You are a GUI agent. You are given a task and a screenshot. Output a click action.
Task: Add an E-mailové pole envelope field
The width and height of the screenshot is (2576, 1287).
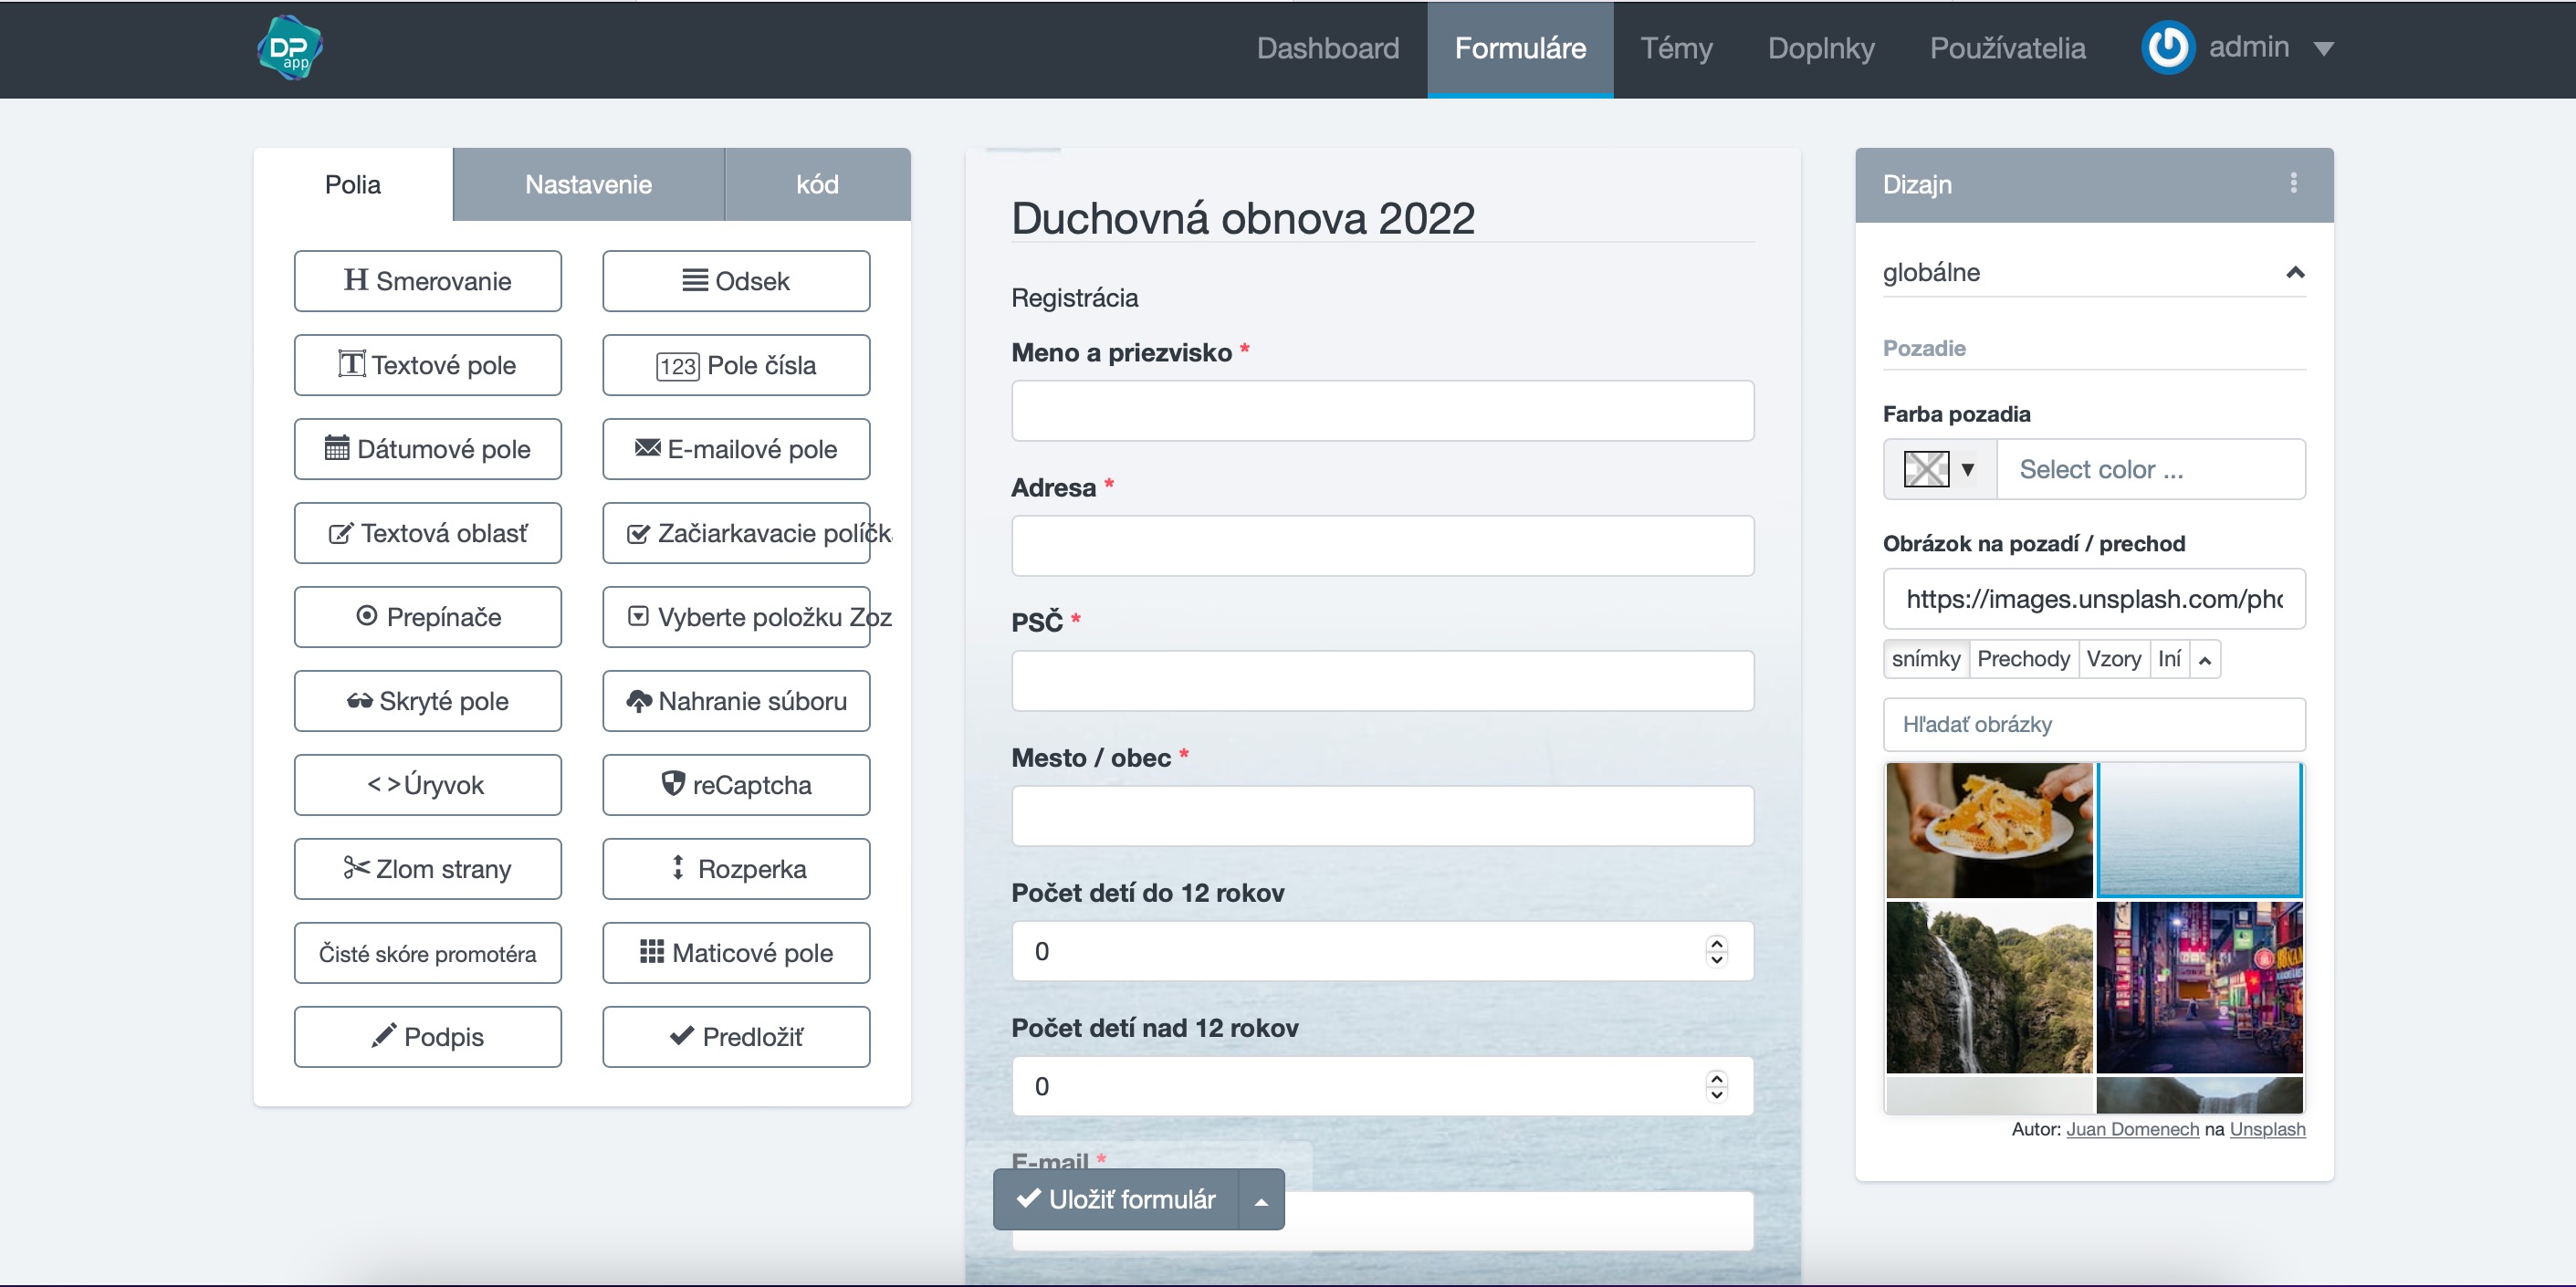point(735,449)
